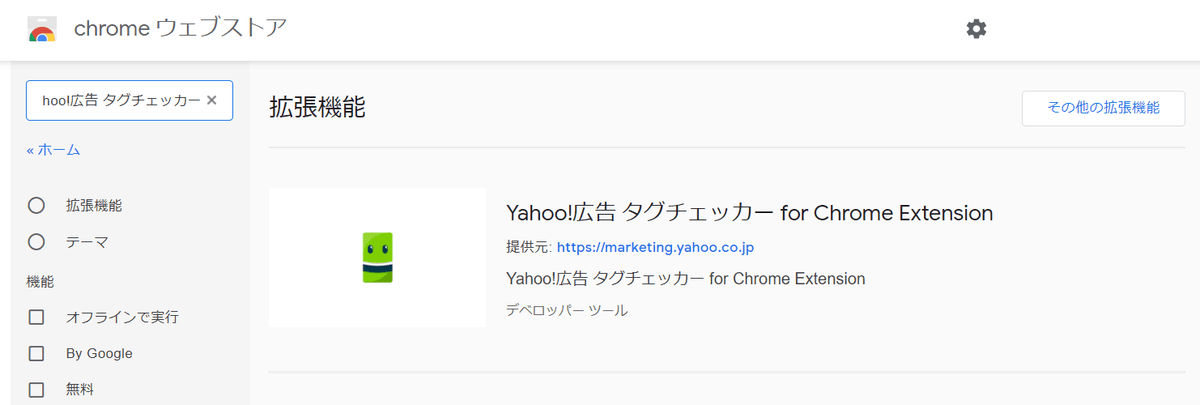1200x405 pixels.
Task: Go back via the « ホーム link
Action: point(53,150)
